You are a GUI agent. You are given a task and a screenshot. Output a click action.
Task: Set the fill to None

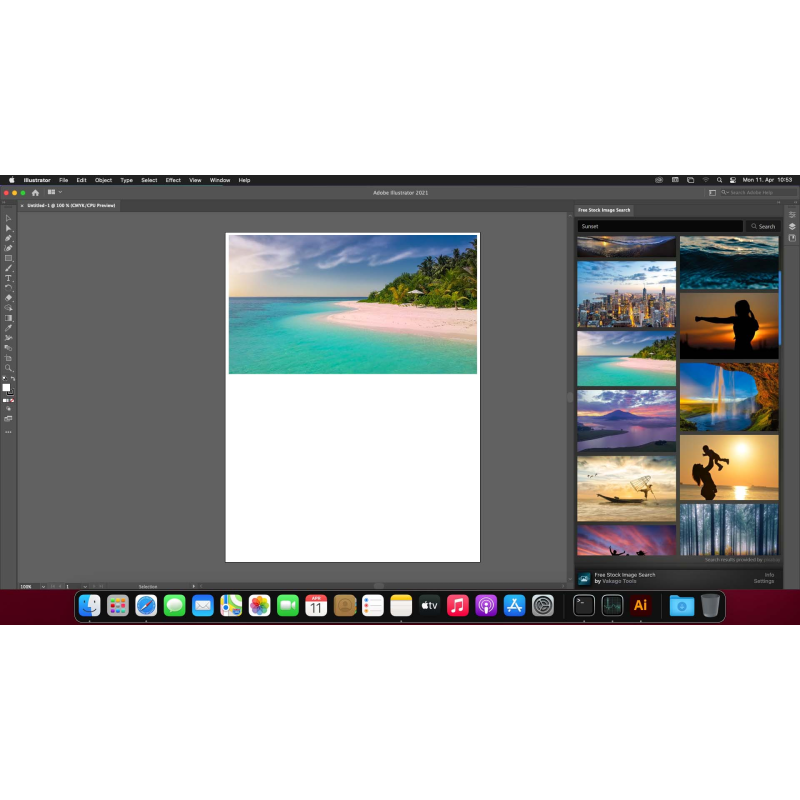[12, 400]
